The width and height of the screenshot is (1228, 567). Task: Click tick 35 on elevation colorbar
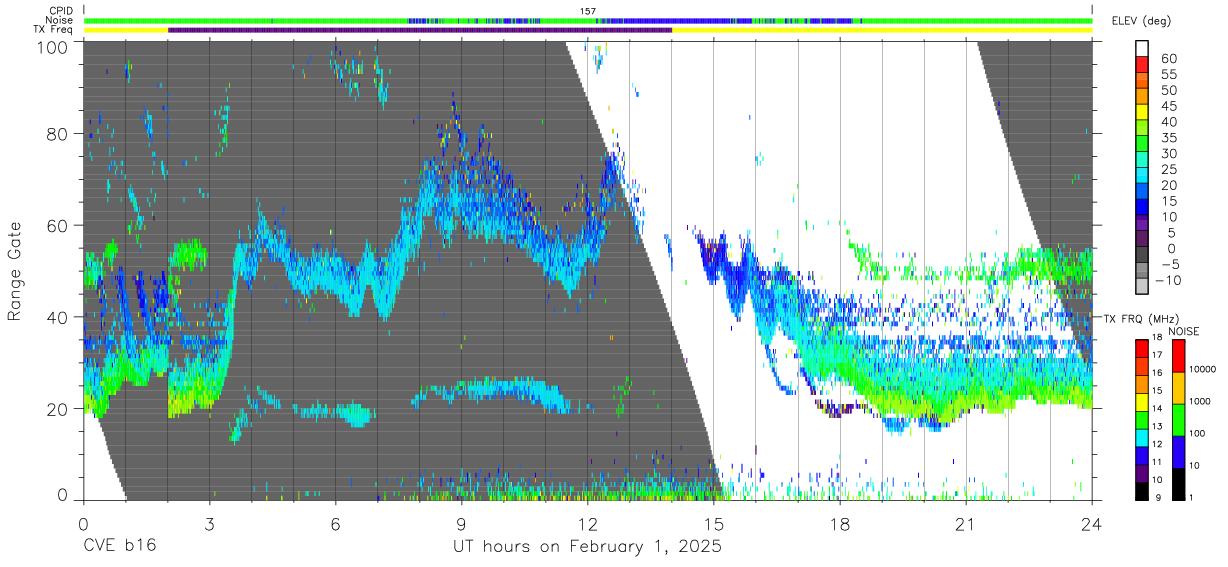point(1167,138)
